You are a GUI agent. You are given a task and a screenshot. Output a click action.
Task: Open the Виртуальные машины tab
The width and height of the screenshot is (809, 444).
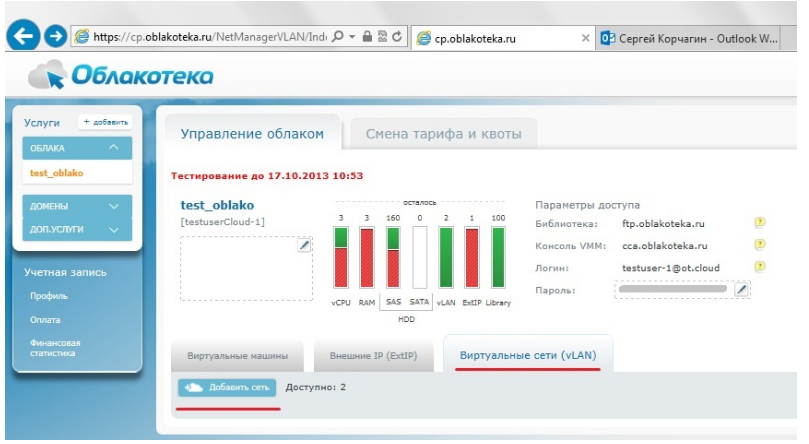238,356
